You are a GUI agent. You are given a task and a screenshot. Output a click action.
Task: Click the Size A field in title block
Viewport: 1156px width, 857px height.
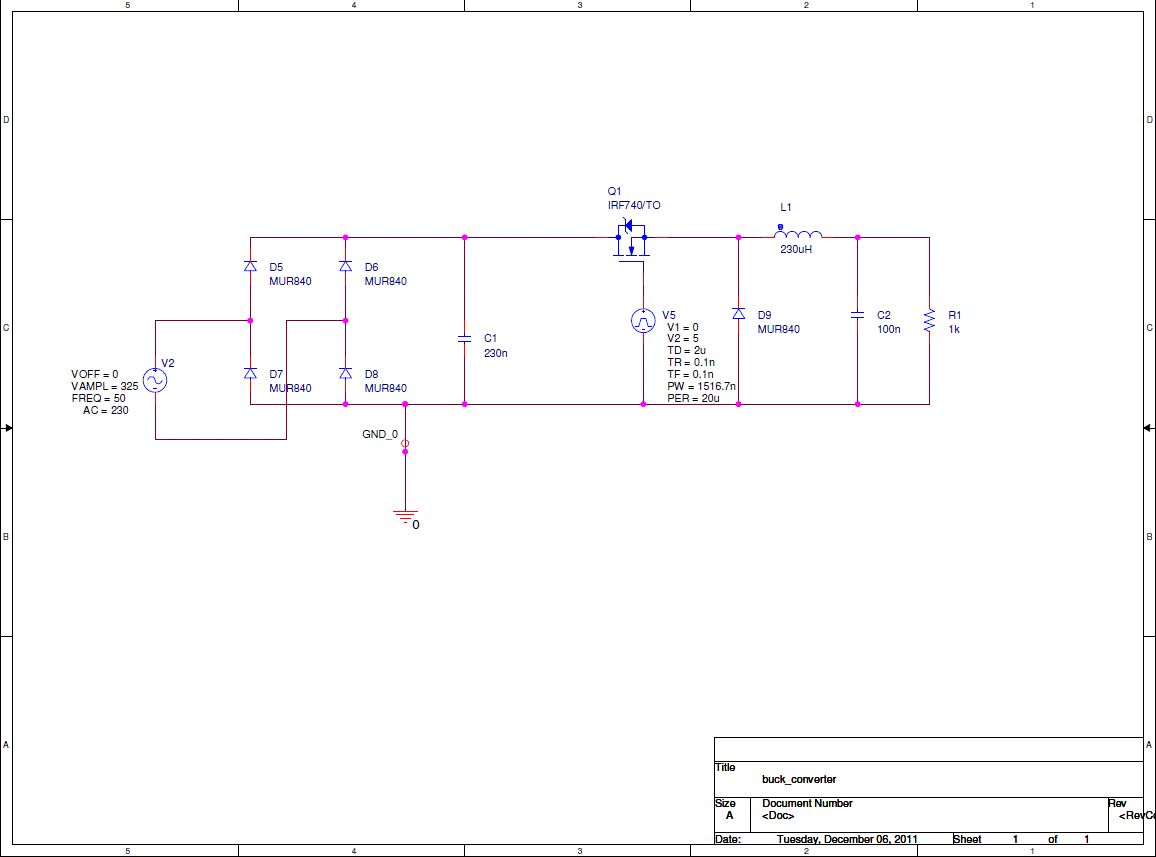pyautogui.click(x=729, y=816)
